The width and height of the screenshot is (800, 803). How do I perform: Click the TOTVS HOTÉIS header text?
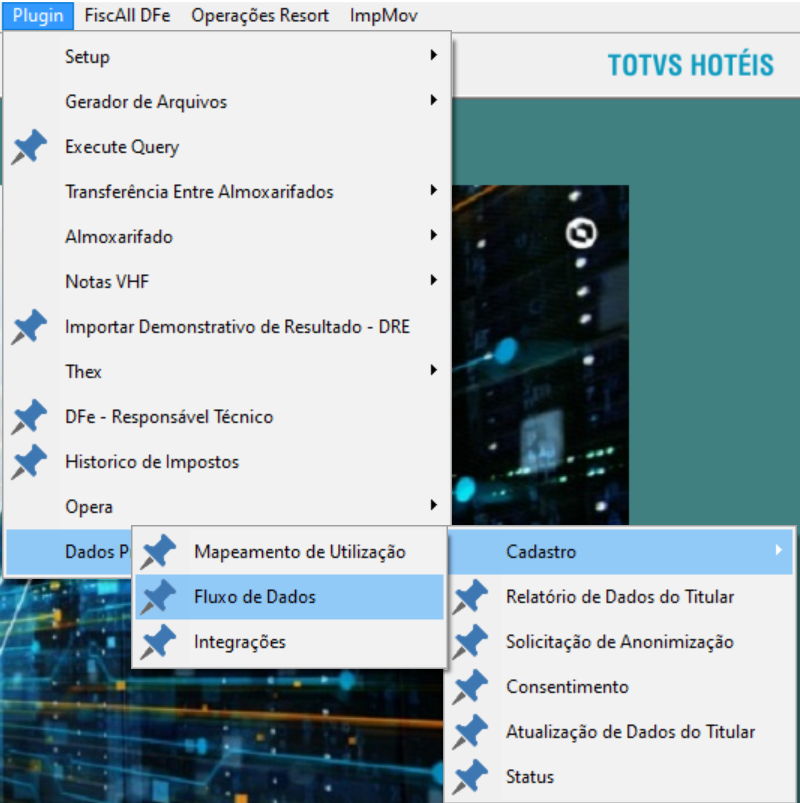click(691, 65)
